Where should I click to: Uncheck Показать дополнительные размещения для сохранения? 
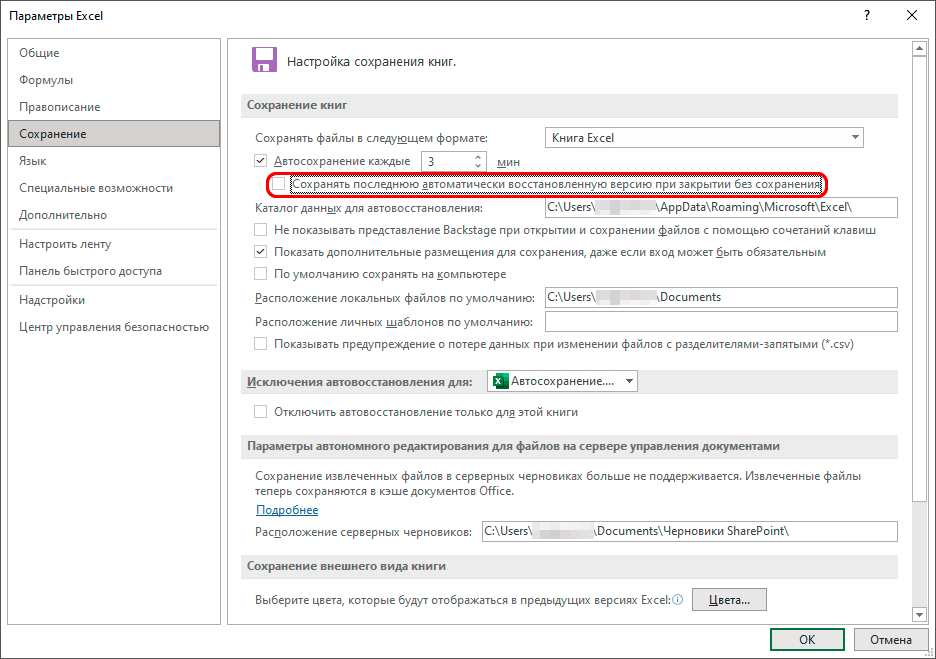(260, 252)
